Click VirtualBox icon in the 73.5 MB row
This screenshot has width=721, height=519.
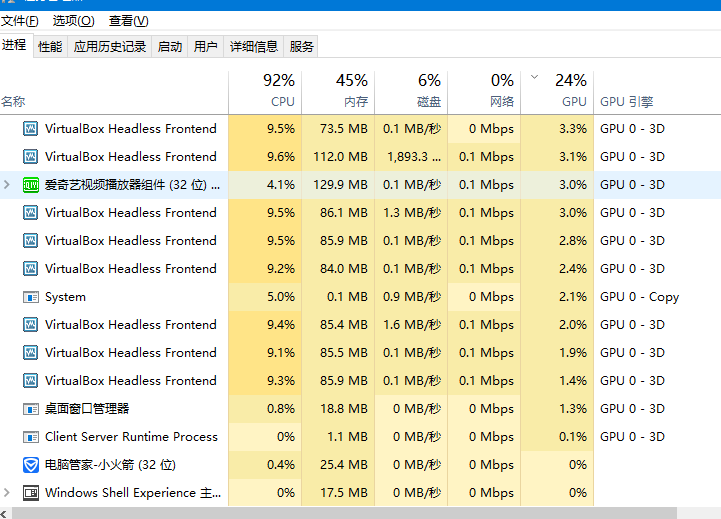[x=30, y=129]
